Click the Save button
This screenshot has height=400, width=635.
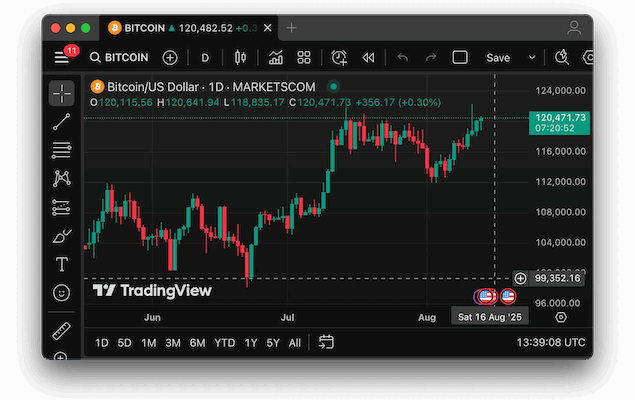(498, 58)
